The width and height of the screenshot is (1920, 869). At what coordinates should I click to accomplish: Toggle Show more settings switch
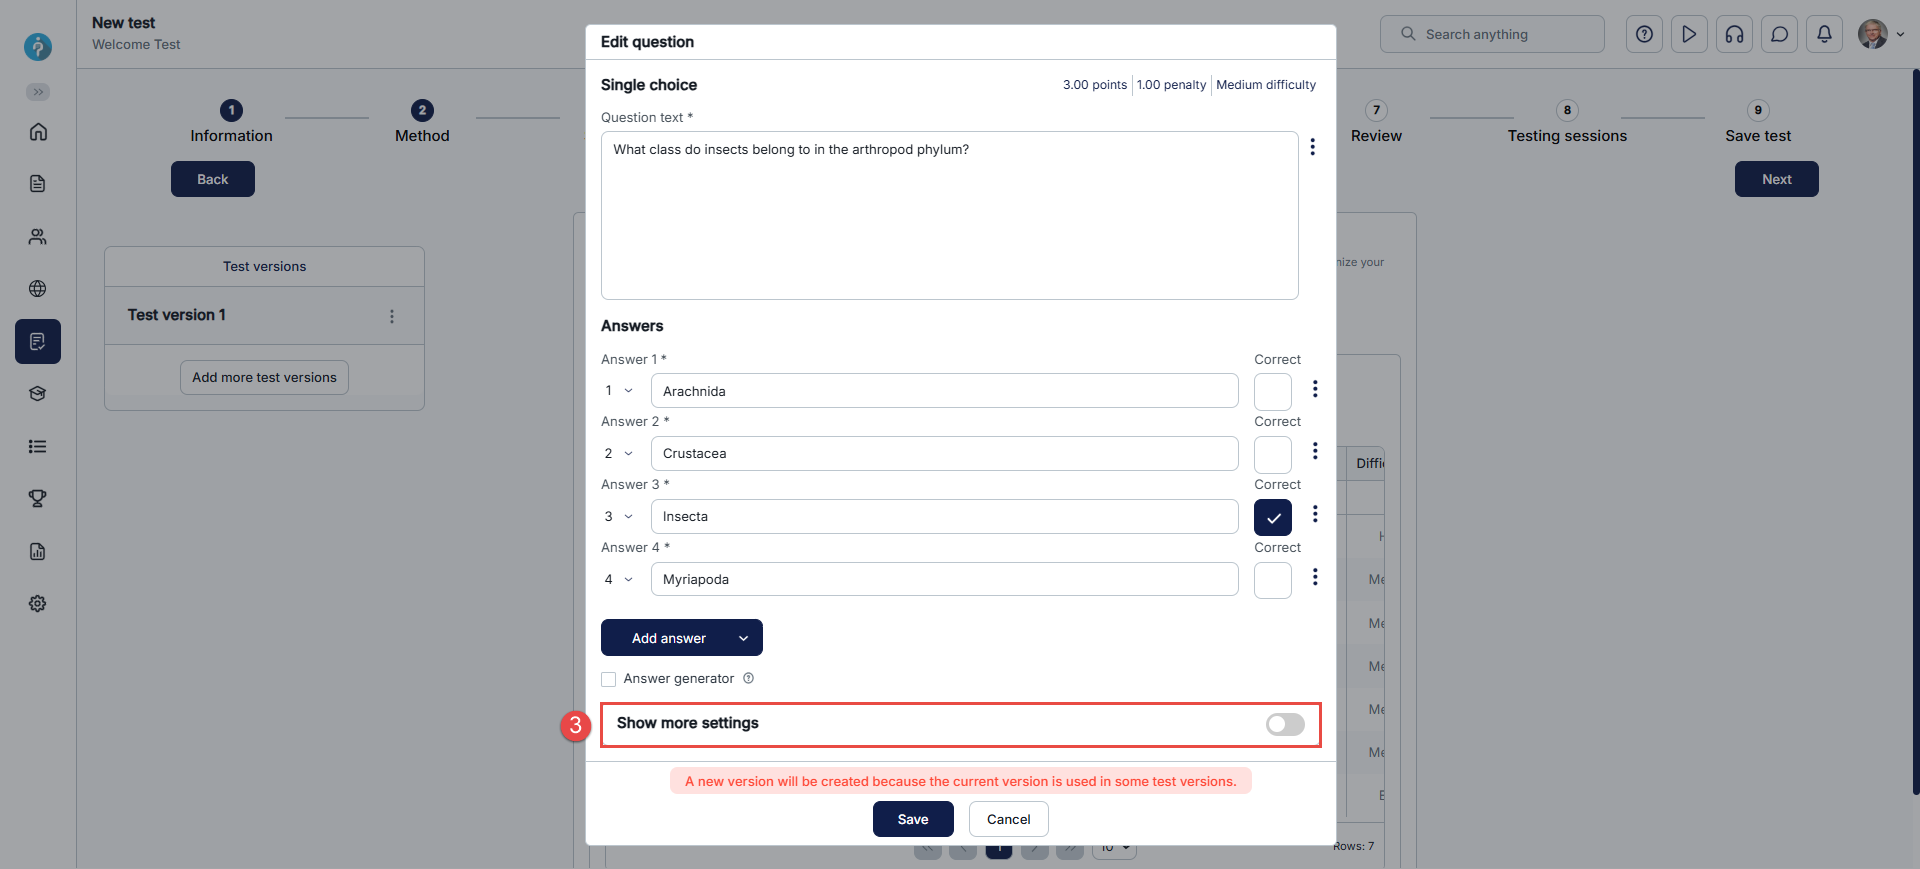[x=1285, y=724]
